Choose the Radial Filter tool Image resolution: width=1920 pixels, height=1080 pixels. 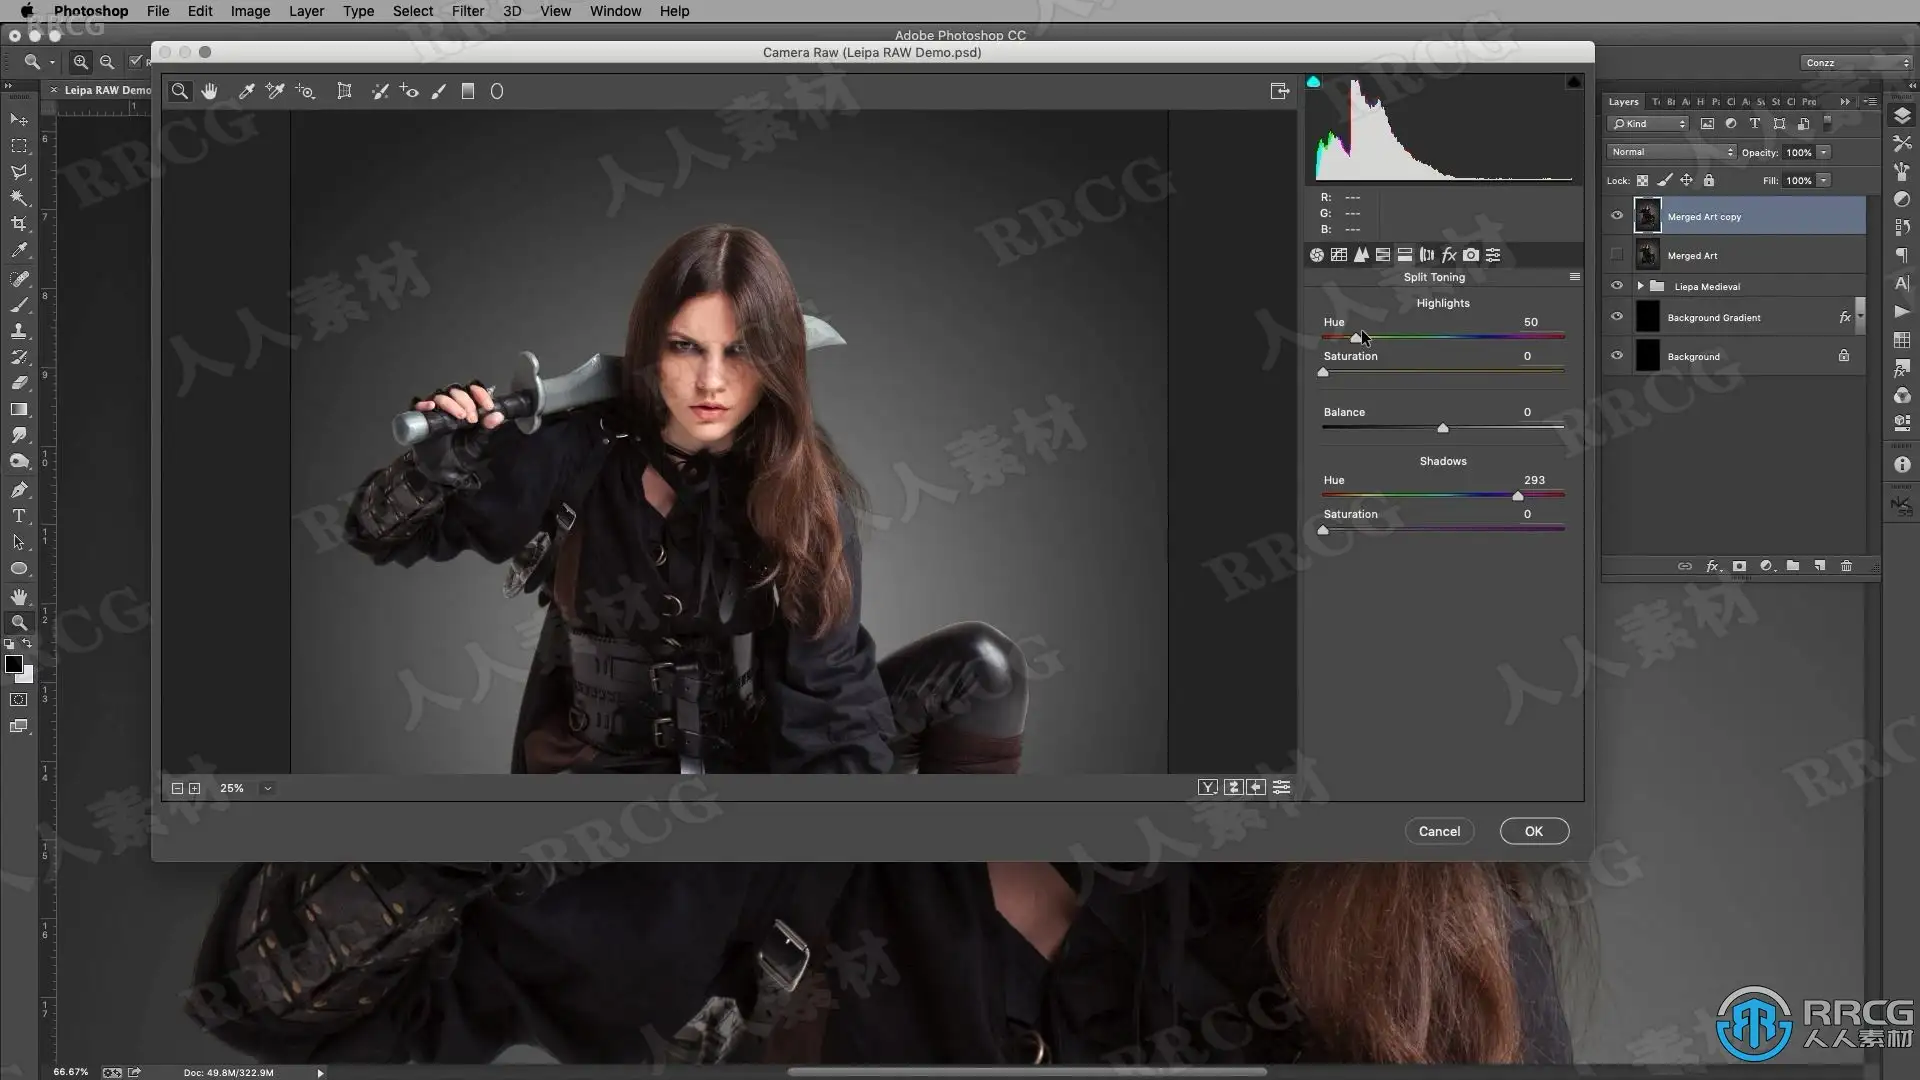497,91
